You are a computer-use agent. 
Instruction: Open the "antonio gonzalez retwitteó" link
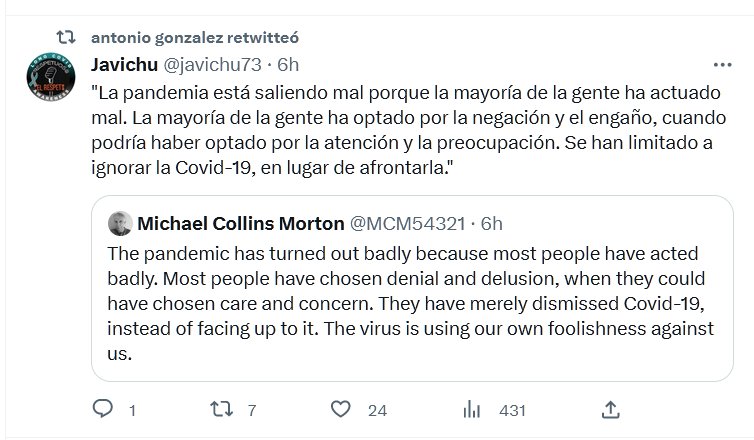[x=195, y=37]
